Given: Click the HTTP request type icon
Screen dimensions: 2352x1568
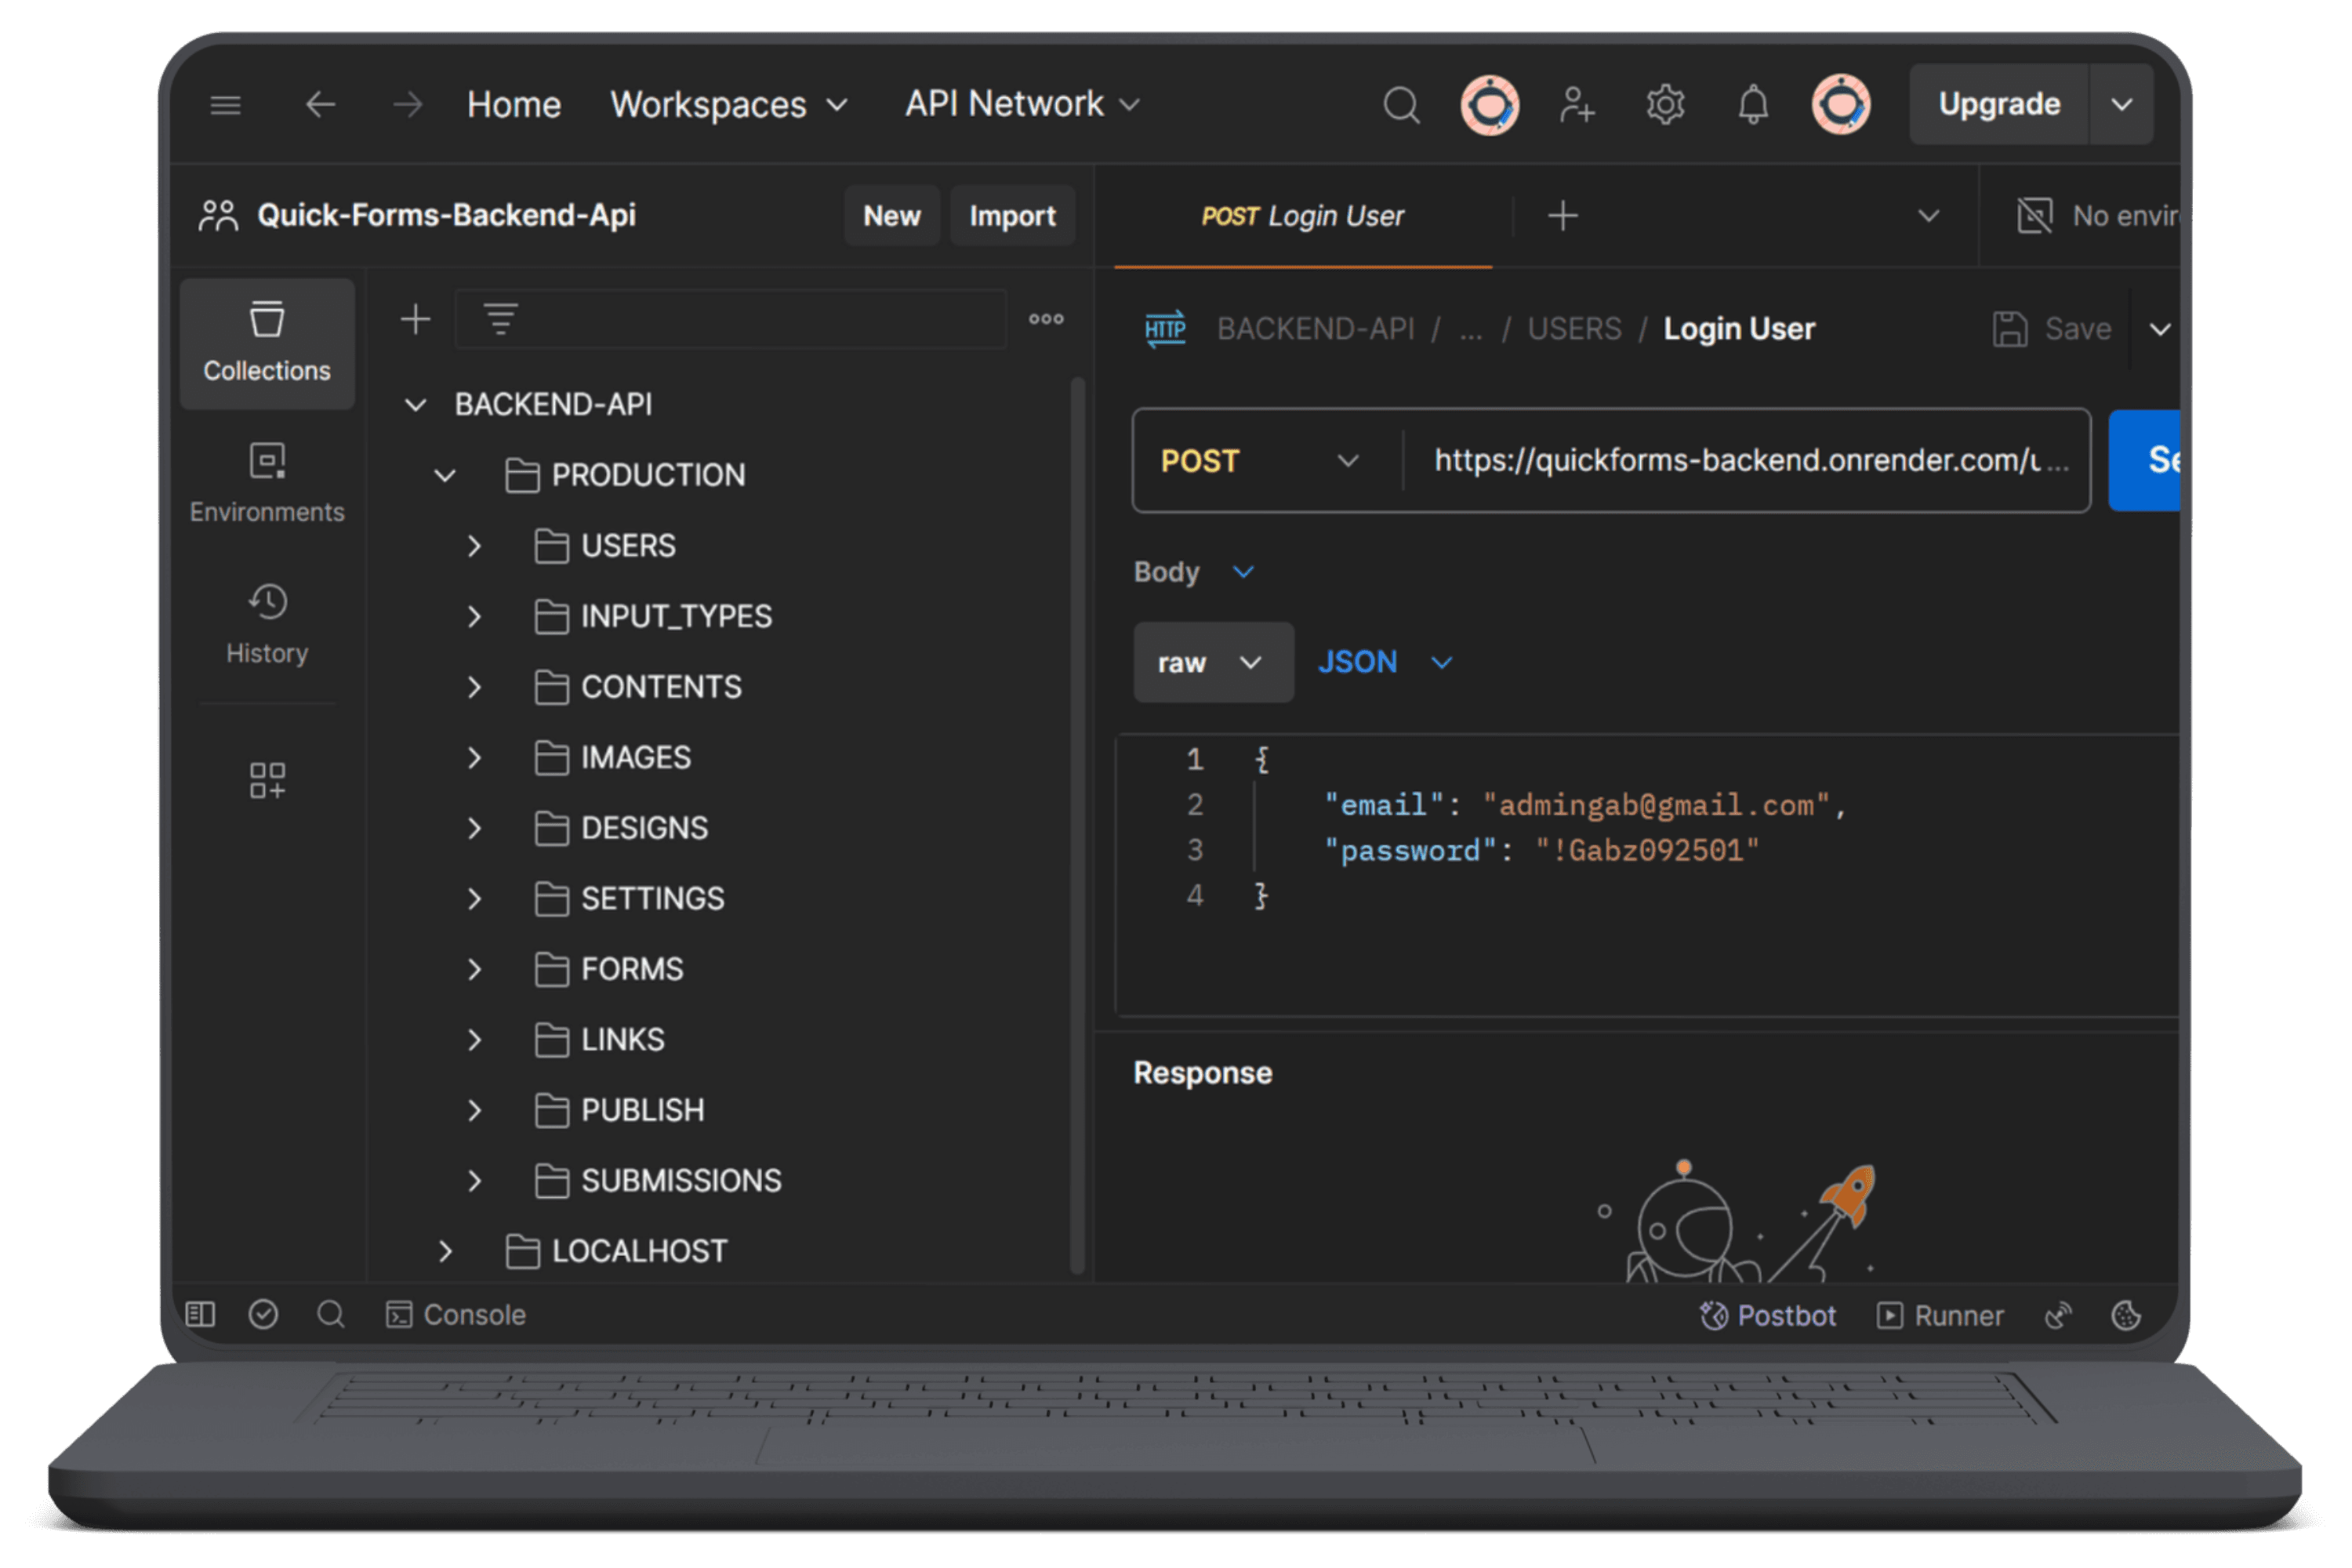Looking at the screenshot, I should [x=1165, y=329].
